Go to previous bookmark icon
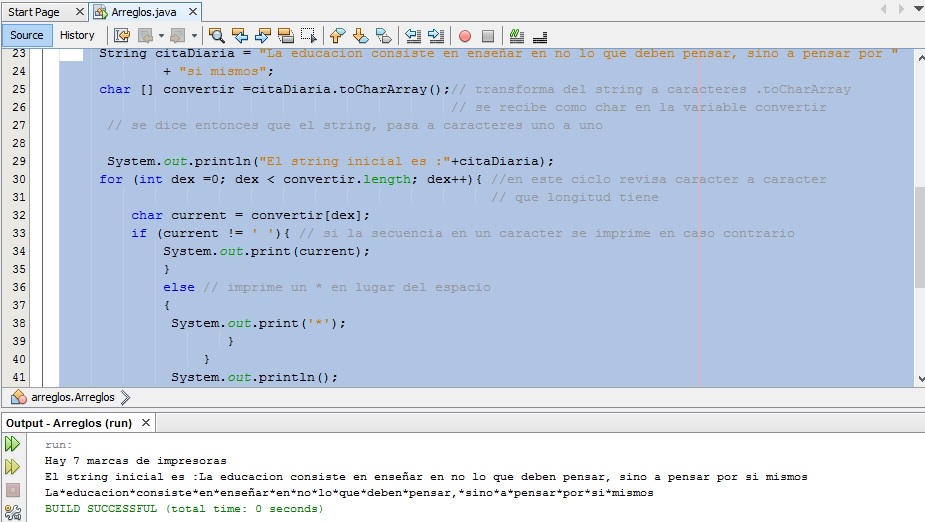 coord(337,35)
